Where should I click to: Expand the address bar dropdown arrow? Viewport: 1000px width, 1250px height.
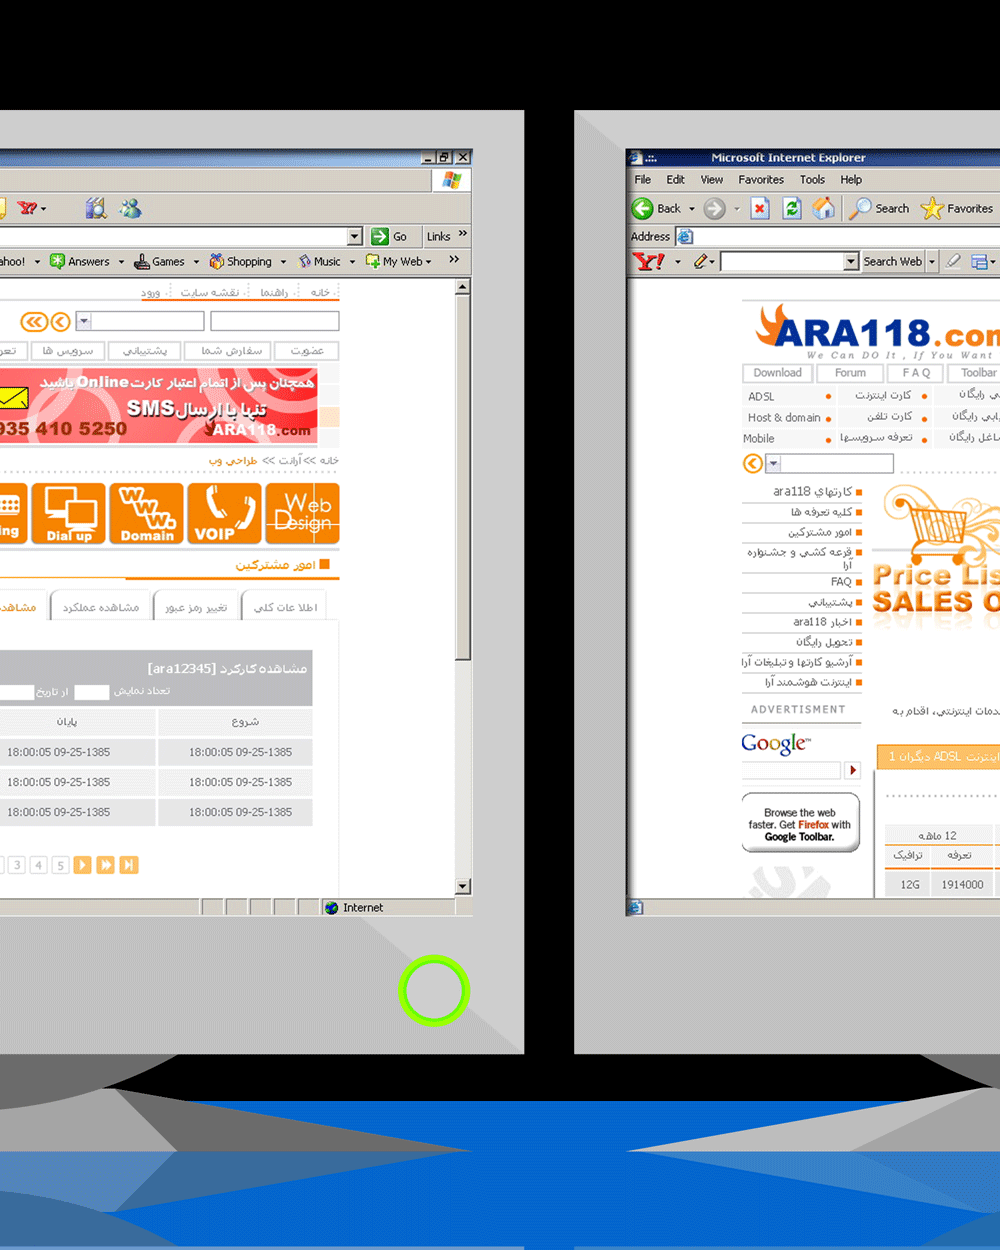pos(355,236)
